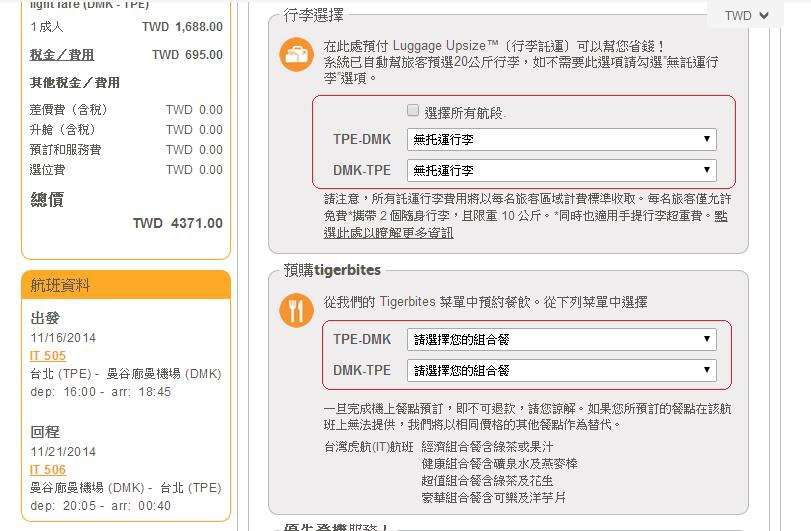The height and width of the screenshot is (531, 811).
Task: Click the departure date 11/16/2014
Action: pos(63,338)
